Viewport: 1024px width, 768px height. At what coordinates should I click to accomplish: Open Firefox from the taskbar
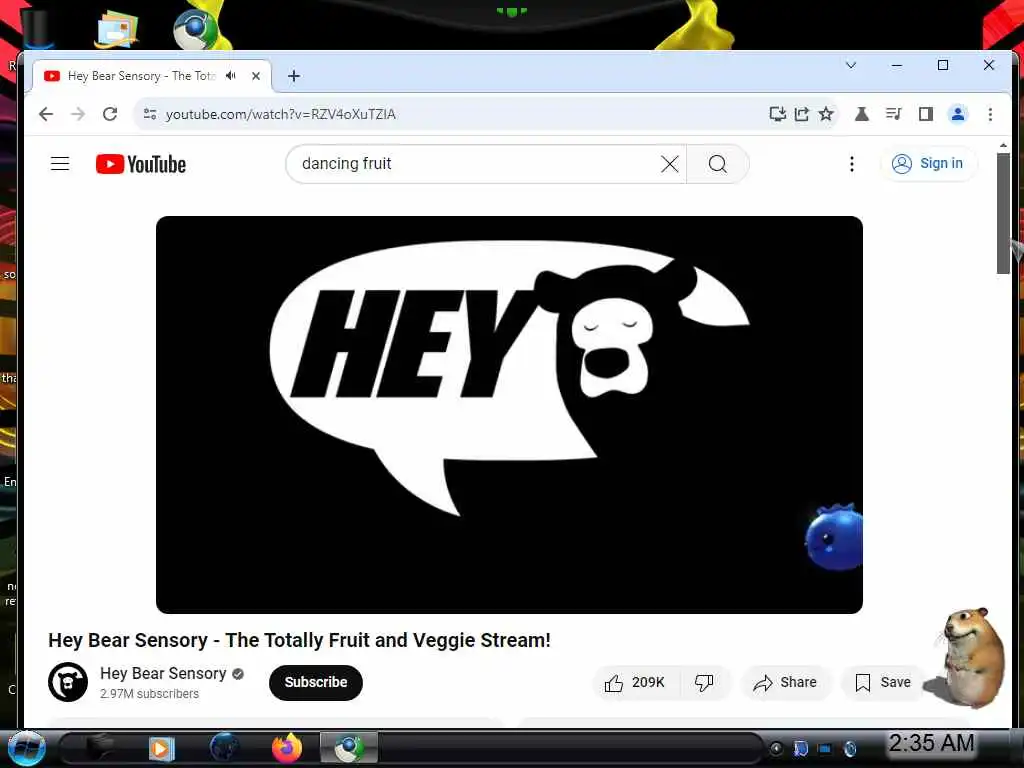click(x=287, y=748)
